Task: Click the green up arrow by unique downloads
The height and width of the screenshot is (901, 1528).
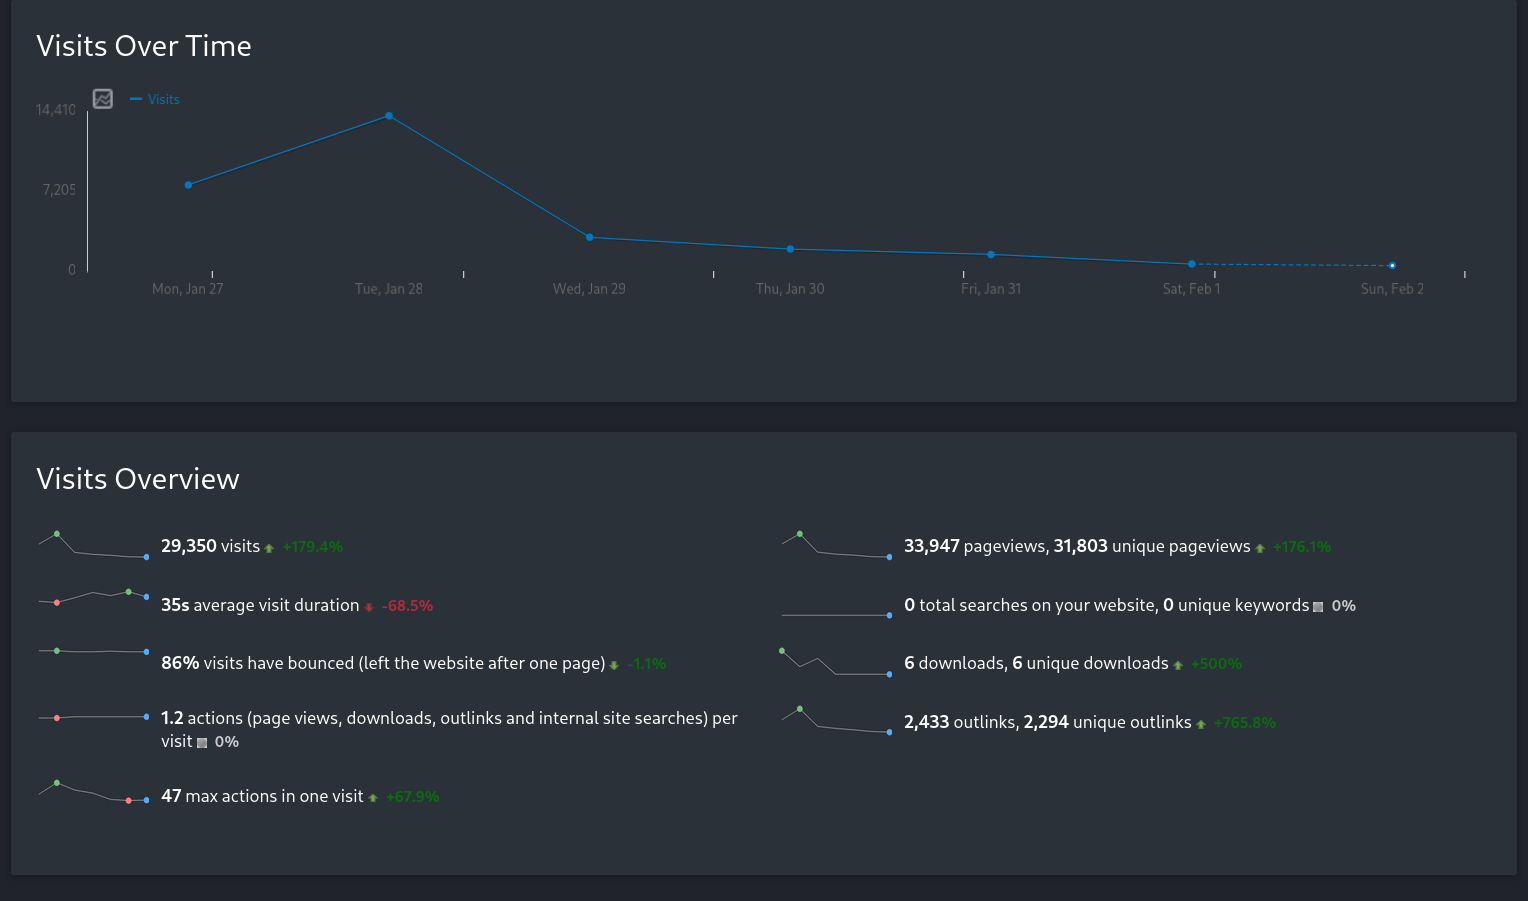Action: [1178, 665]
